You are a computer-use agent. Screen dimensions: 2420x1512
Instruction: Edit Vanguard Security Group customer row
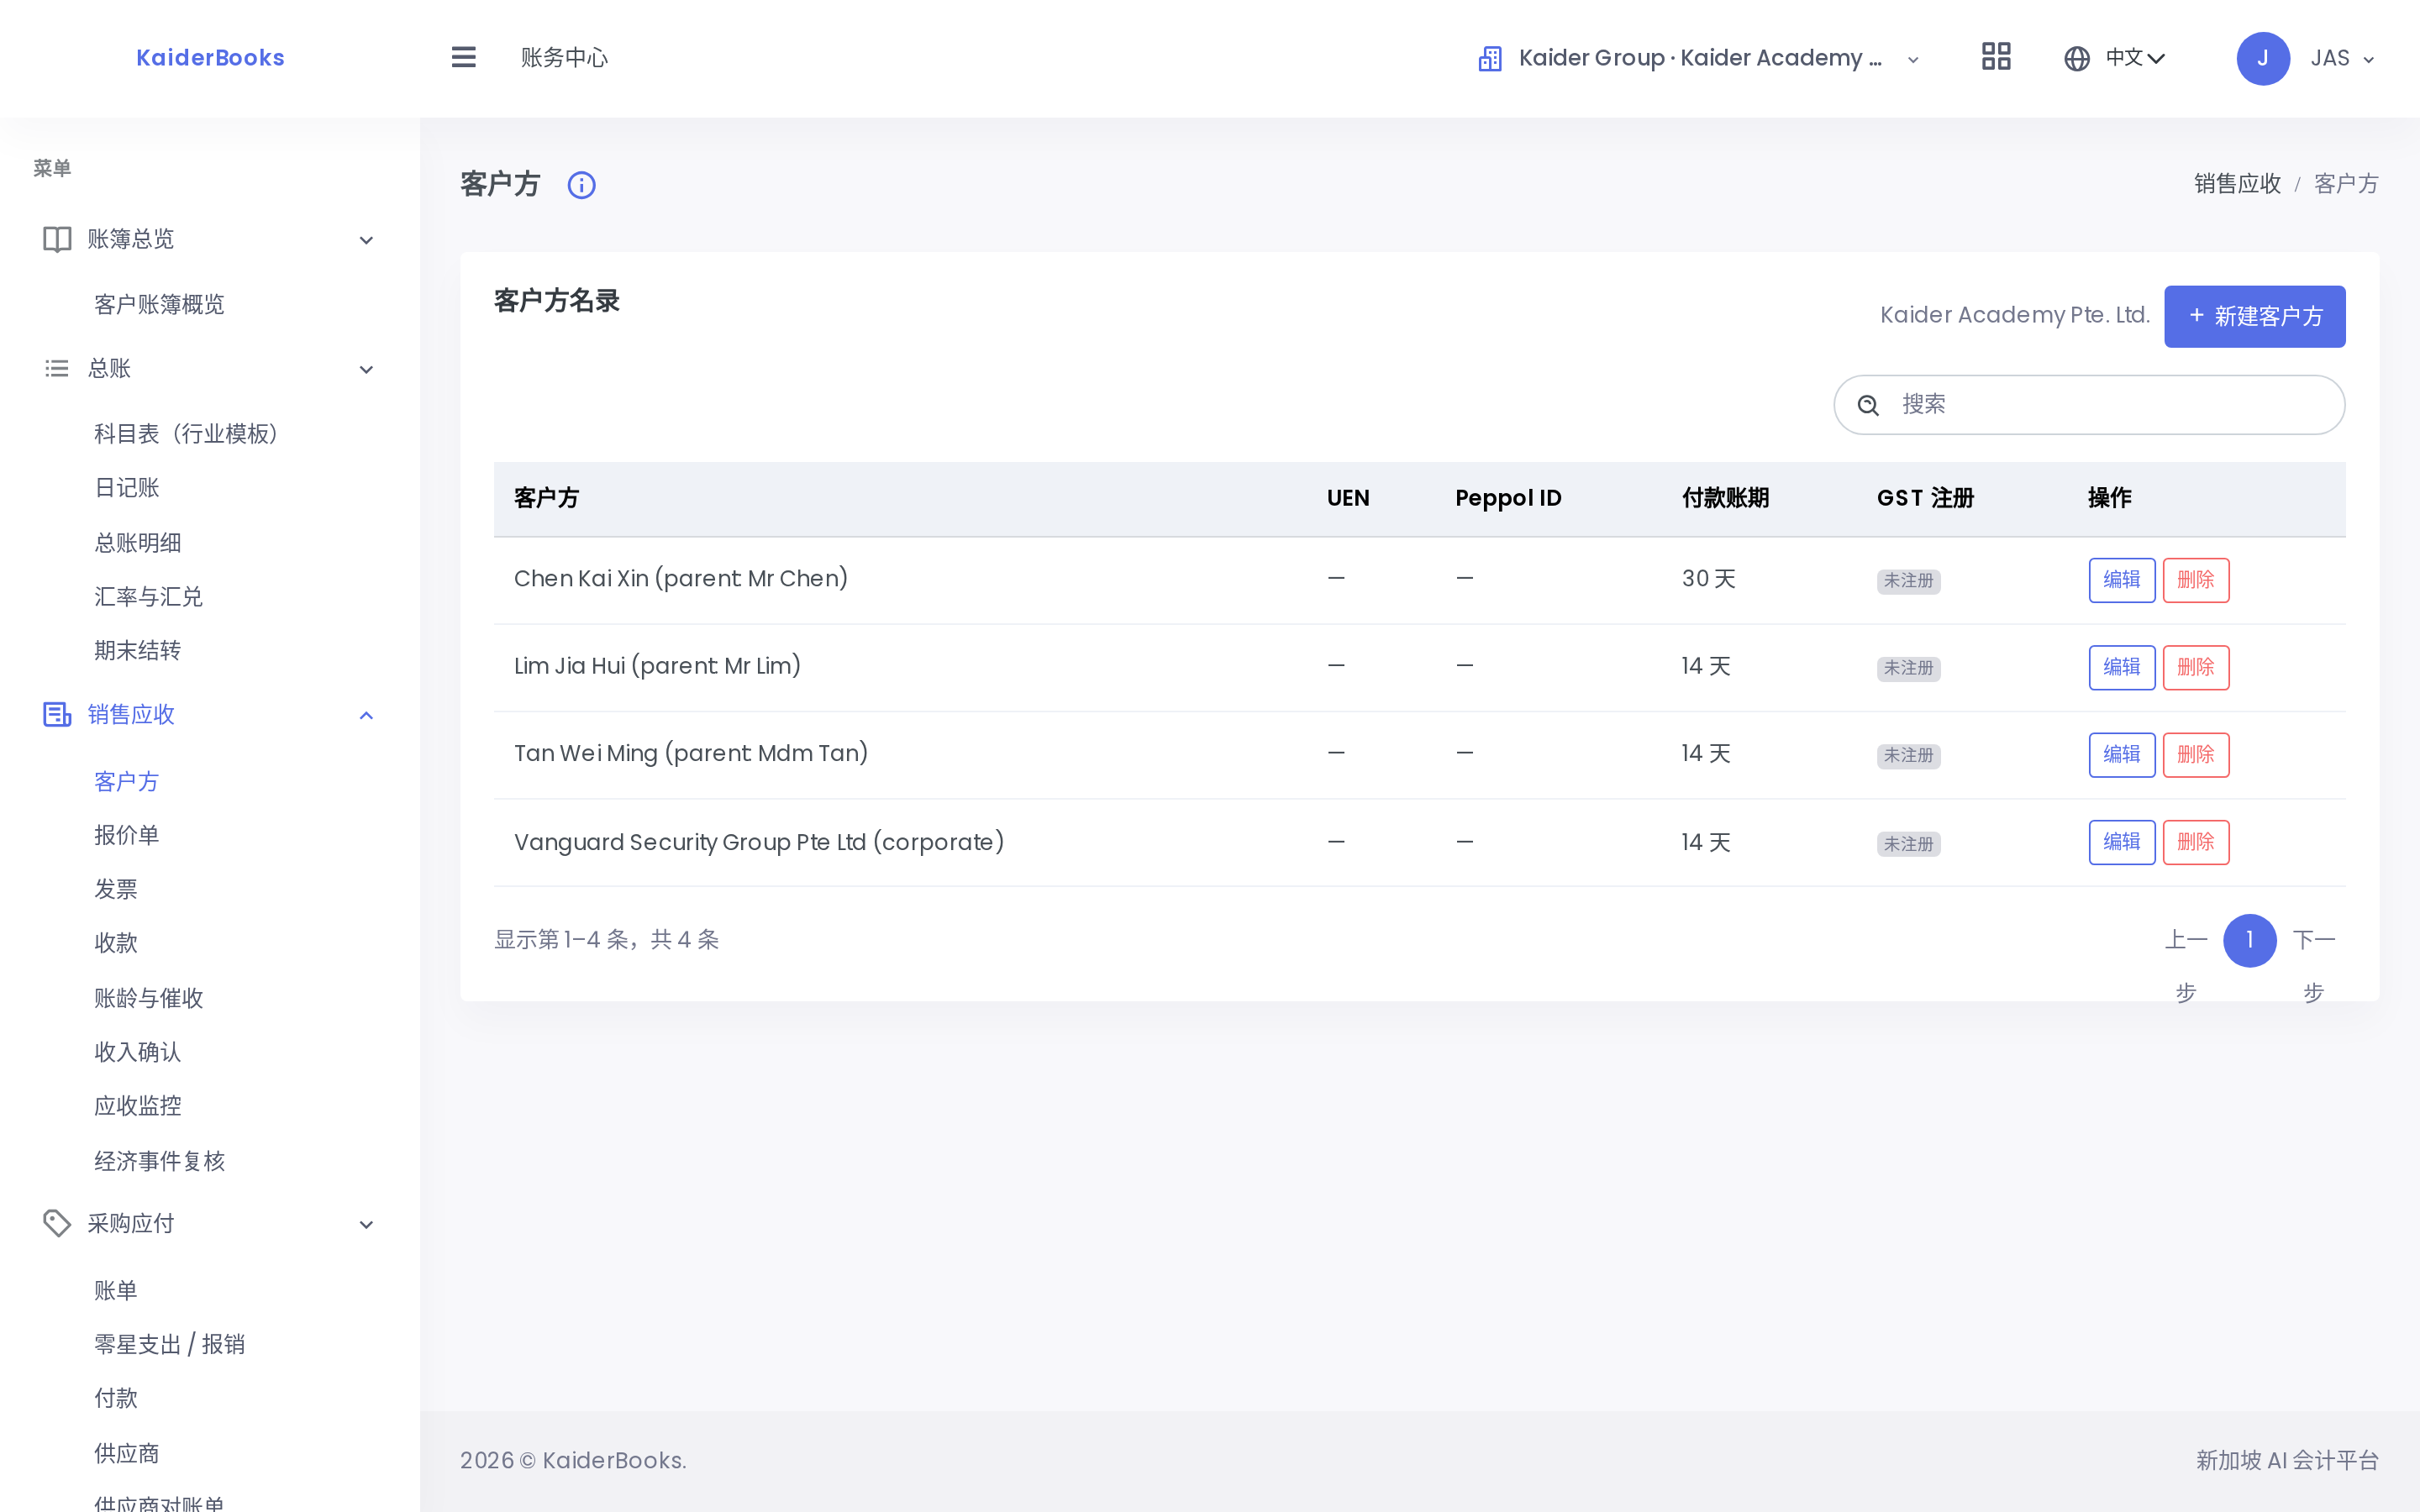pos(2121,842)
